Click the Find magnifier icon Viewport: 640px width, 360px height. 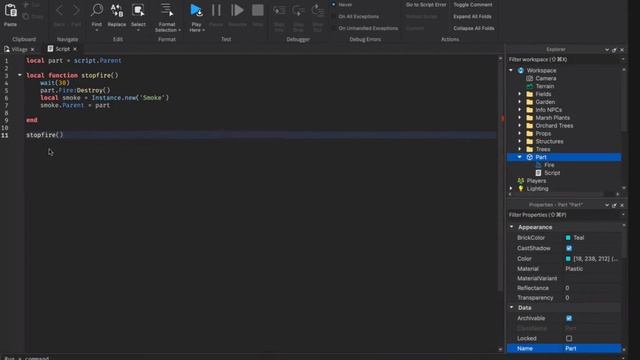point(97,10)
